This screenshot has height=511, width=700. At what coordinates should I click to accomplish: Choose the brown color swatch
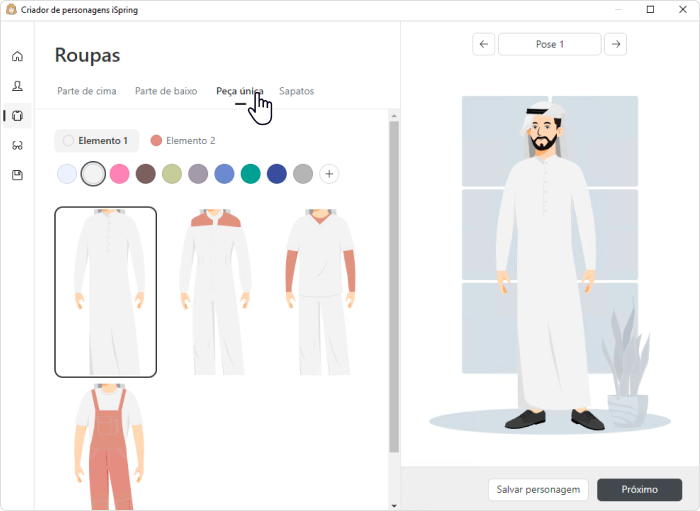(x=146, y=174)
